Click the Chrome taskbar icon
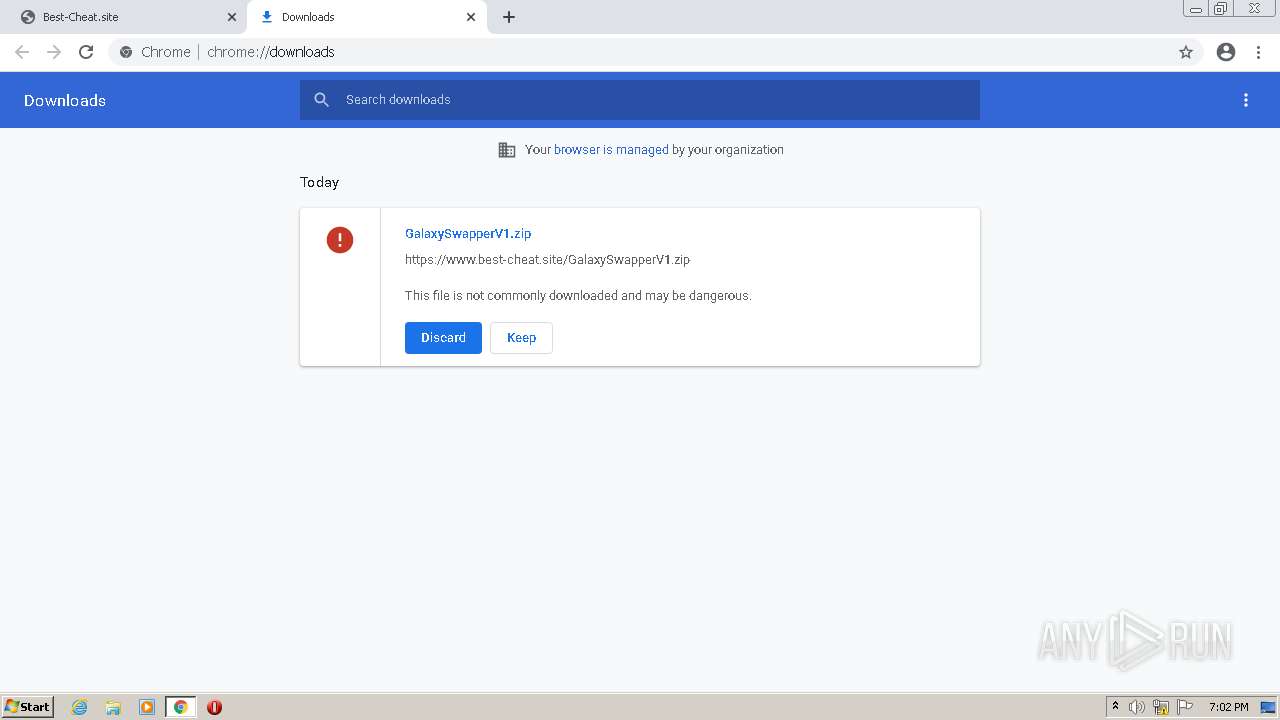1280x720 pixels. [181, 707]
